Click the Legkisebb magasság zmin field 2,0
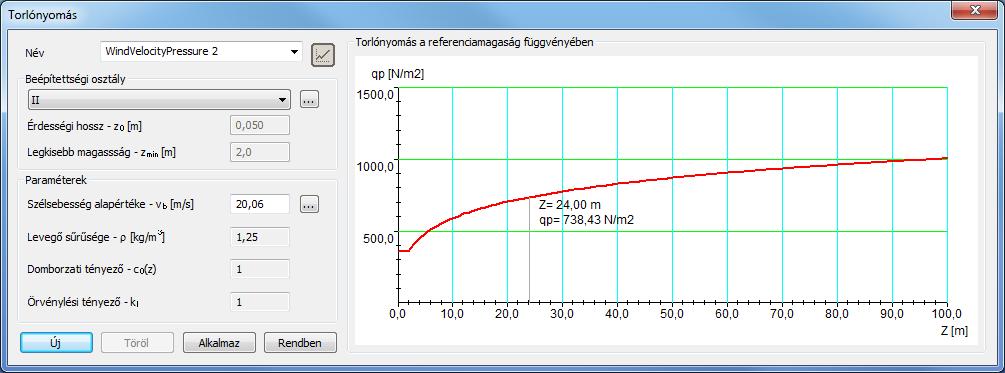 (260, 152)
